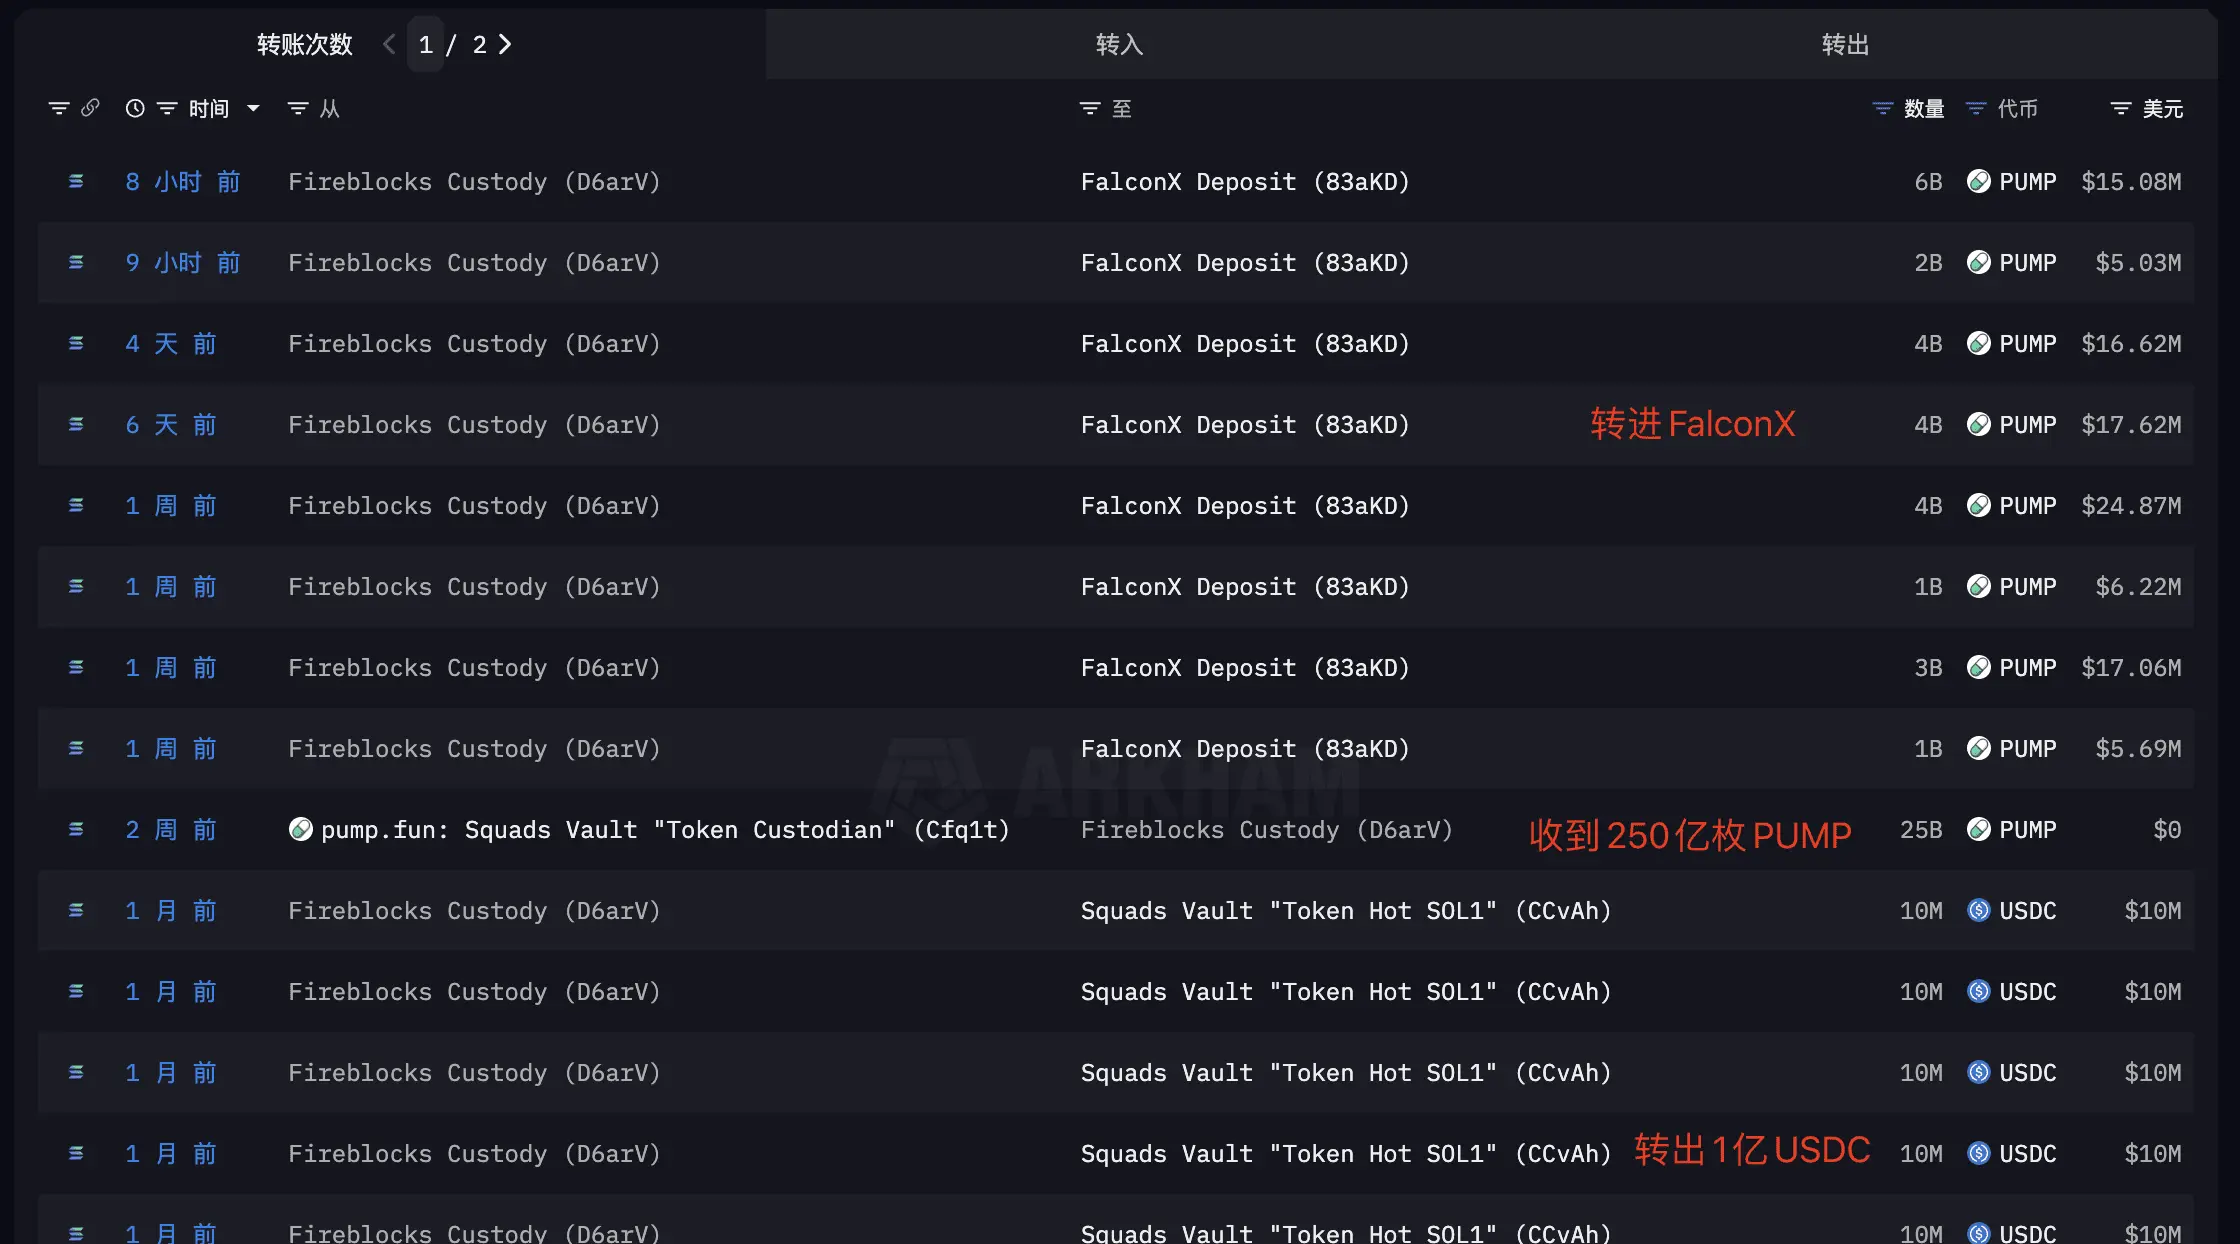Select the 转账次数 transfers tab

[x=305, y=44]
